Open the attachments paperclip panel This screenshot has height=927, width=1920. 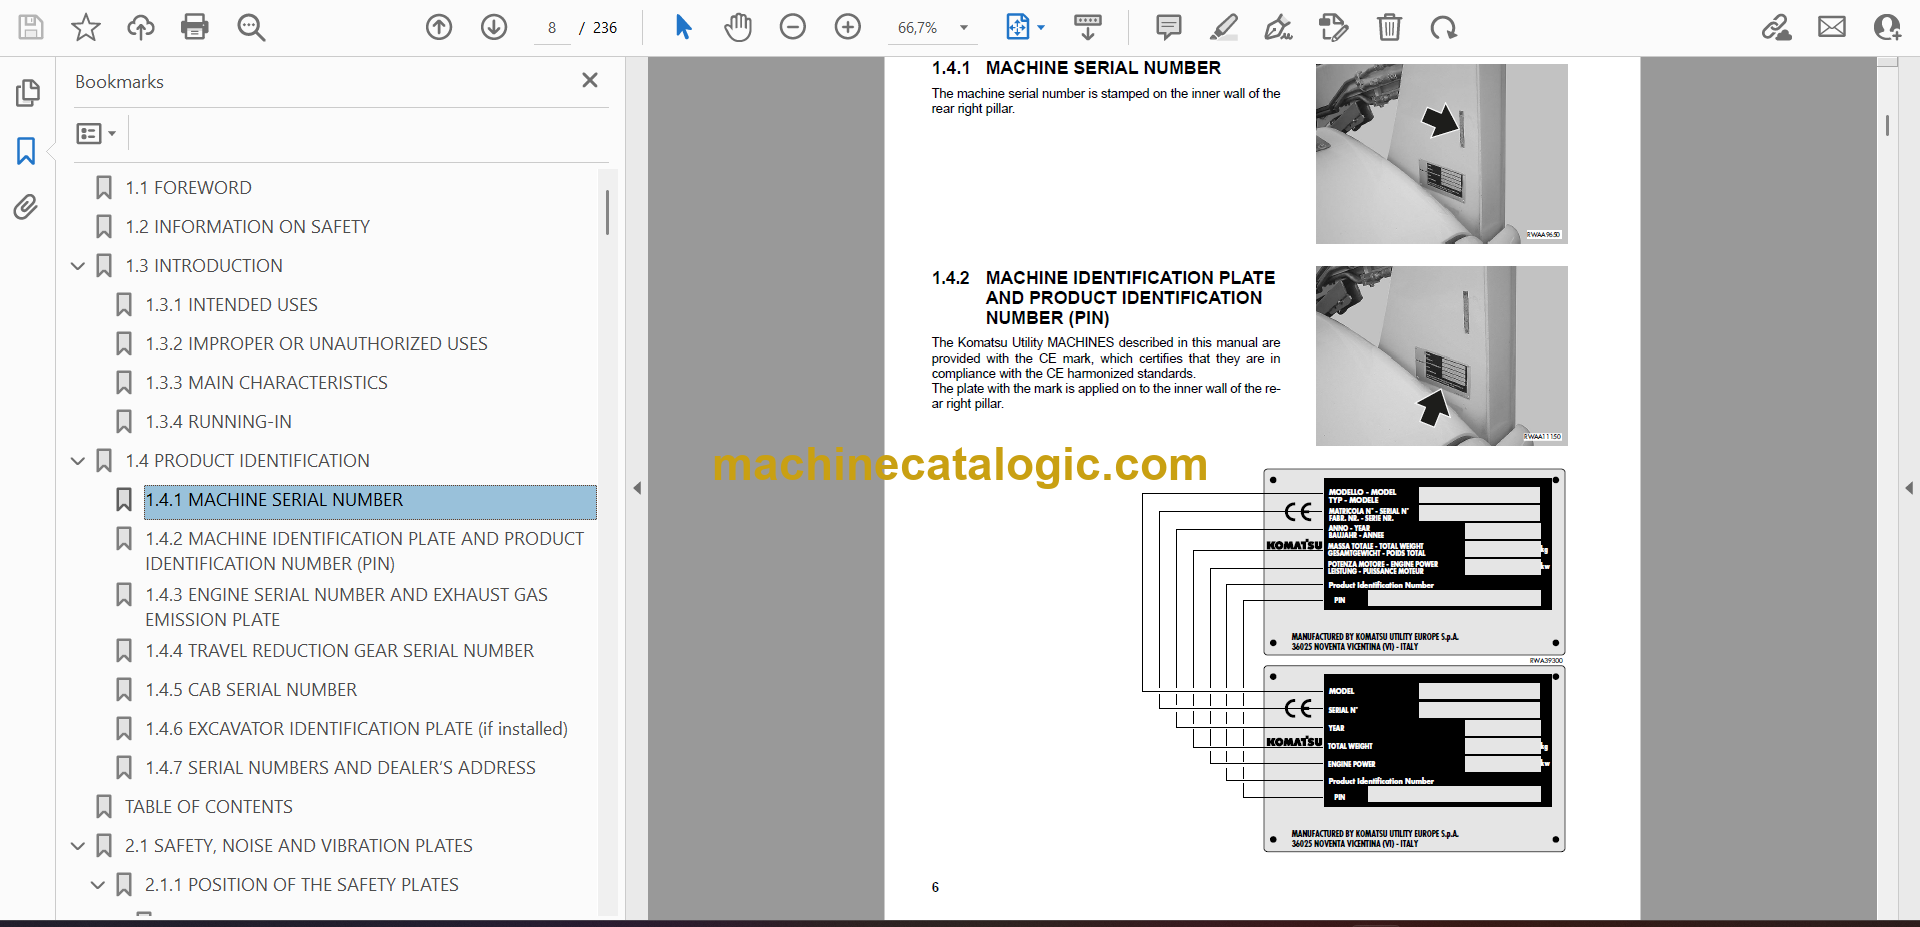(26, 207)
